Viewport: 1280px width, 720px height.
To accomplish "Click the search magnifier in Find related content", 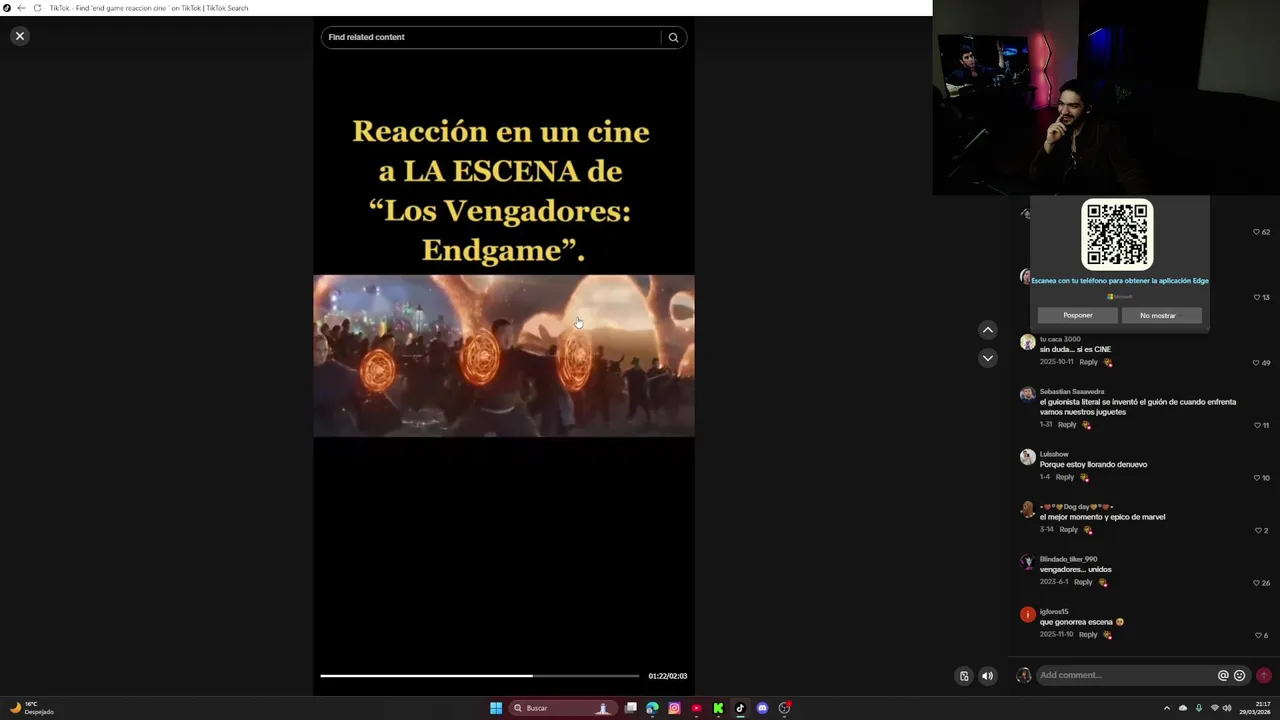I will coord(673,37).
